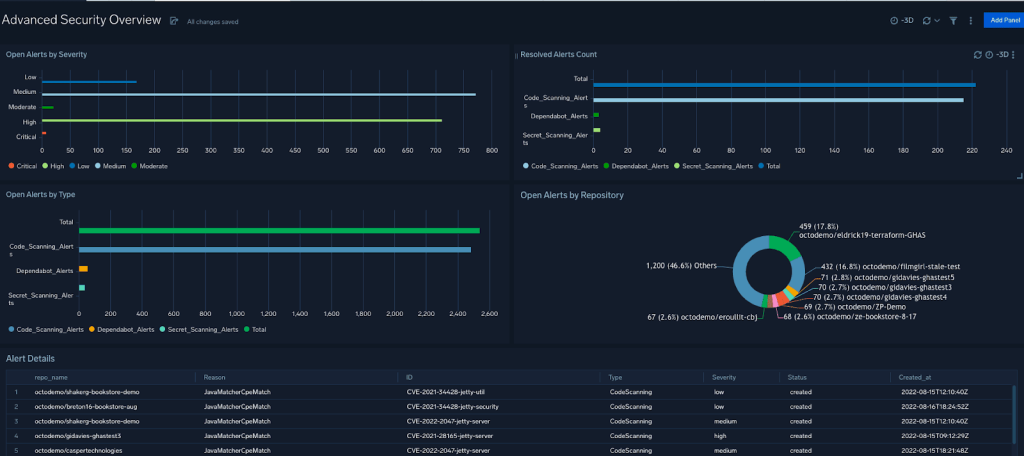Sort table by ID column header
Viewport: 1024px width, 456px height.
(409, 378)
